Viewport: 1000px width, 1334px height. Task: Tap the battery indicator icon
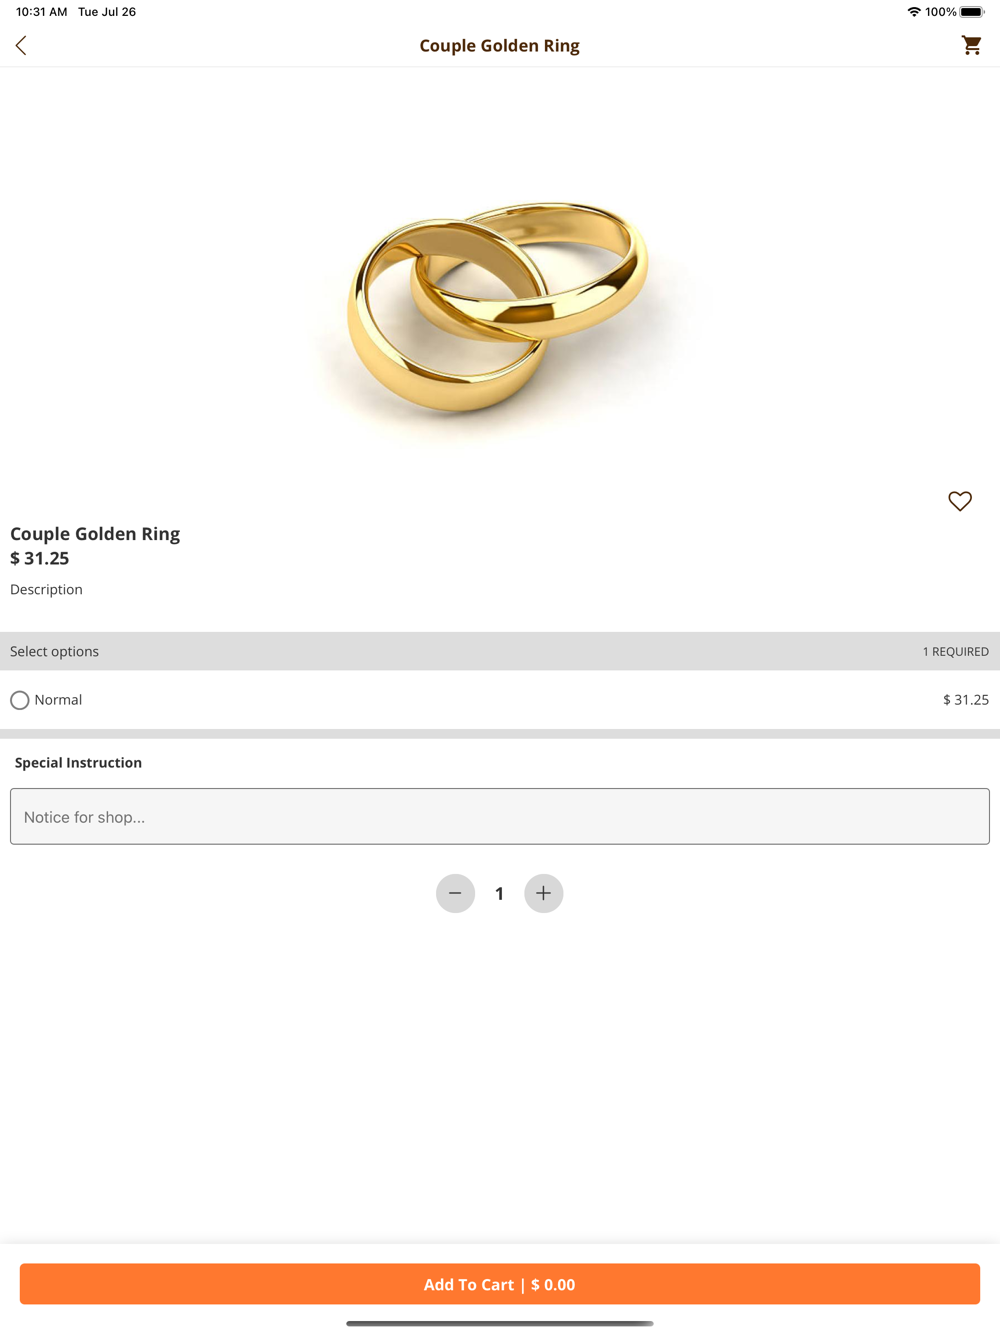point(972,12)
